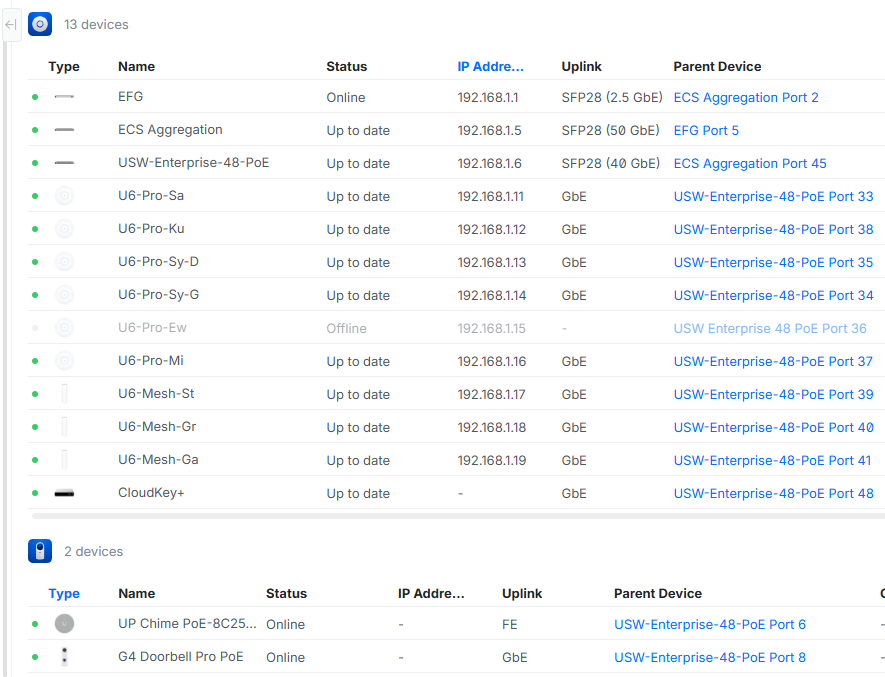The image size is (885, 677).
Task: Open USW-Enterprise-48-PoE Port 37 link
Action: pyautogui.click(x=773, y=361)
